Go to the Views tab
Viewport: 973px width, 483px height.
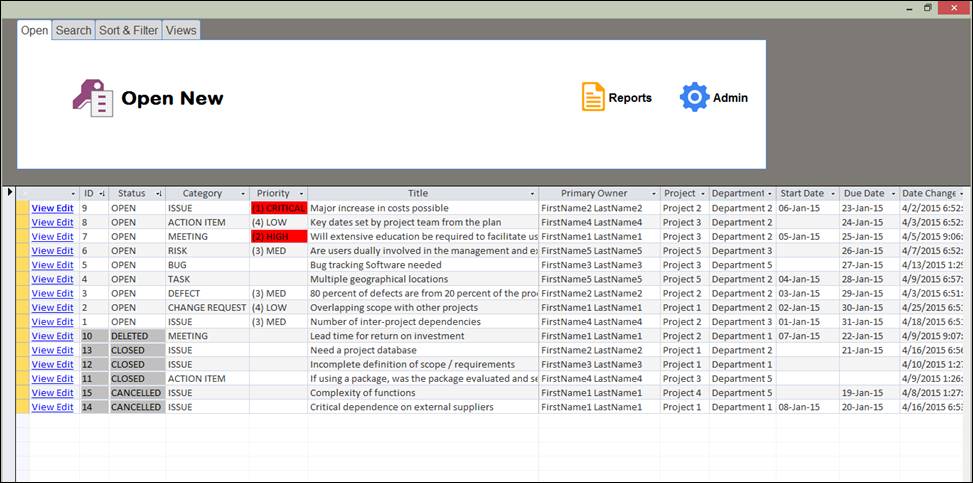181,30
